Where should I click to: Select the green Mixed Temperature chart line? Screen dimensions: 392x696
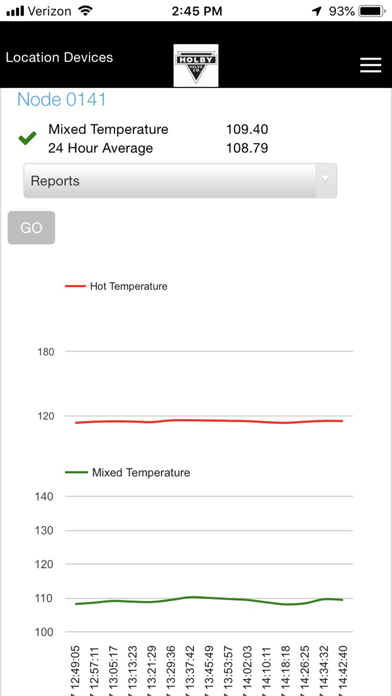tap(209, 601)
